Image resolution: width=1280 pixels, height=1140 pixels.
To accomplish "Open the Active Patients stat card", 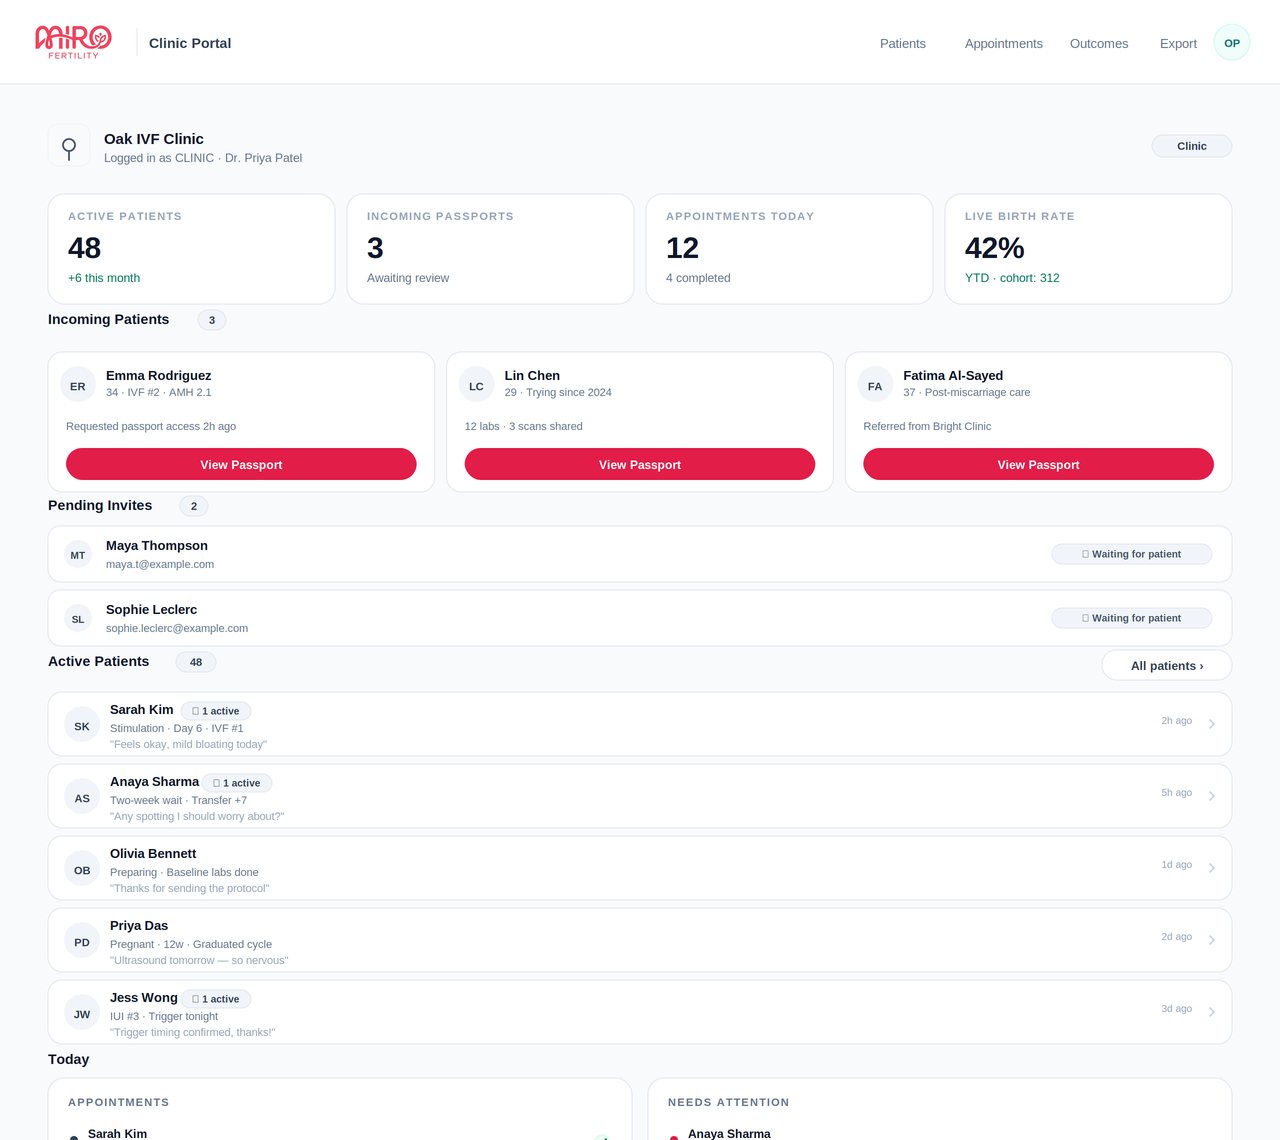I will 191,249.
